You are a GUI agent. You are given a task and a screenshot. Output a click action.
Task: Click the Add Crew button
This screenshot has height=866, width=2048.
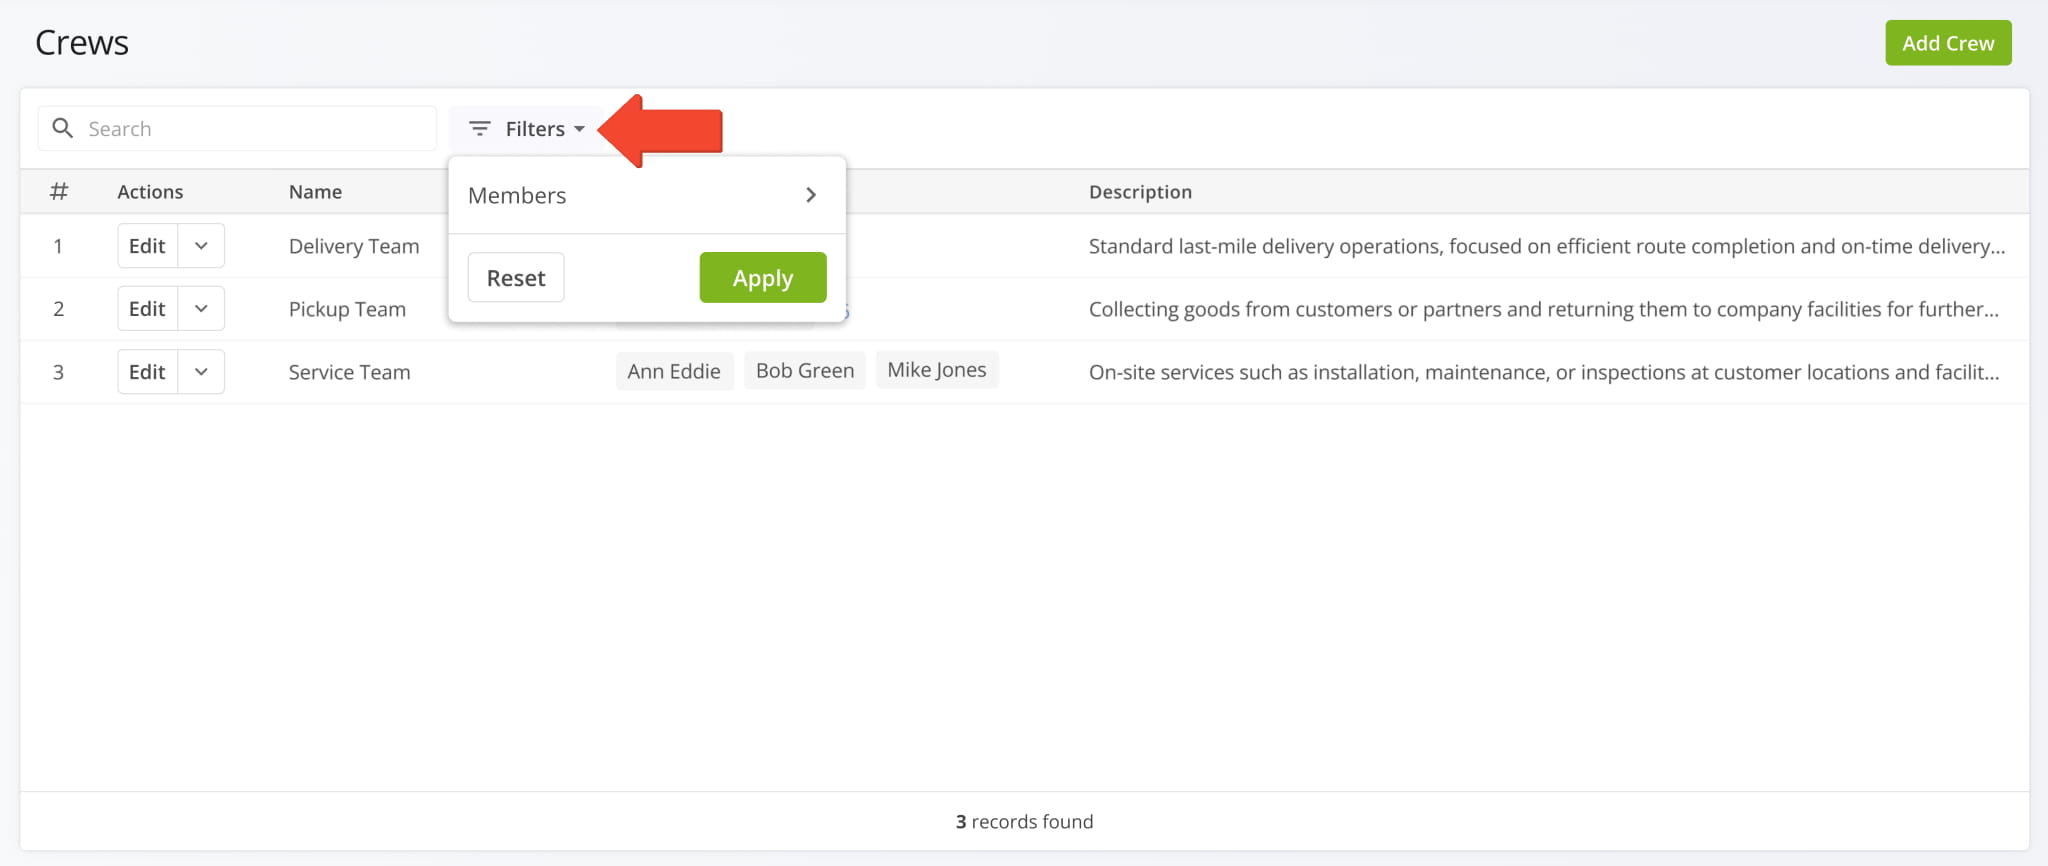click(1947, 43)
